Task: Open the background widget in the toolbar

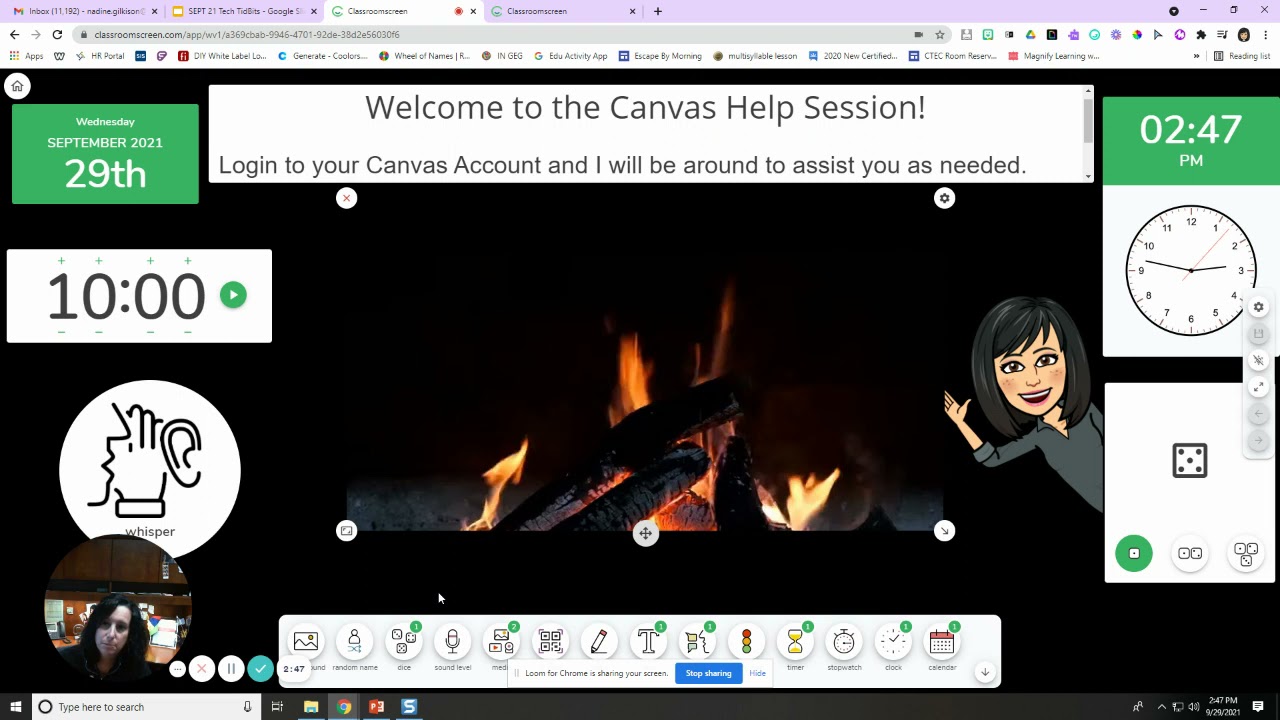Action: [x=306, y=642]
